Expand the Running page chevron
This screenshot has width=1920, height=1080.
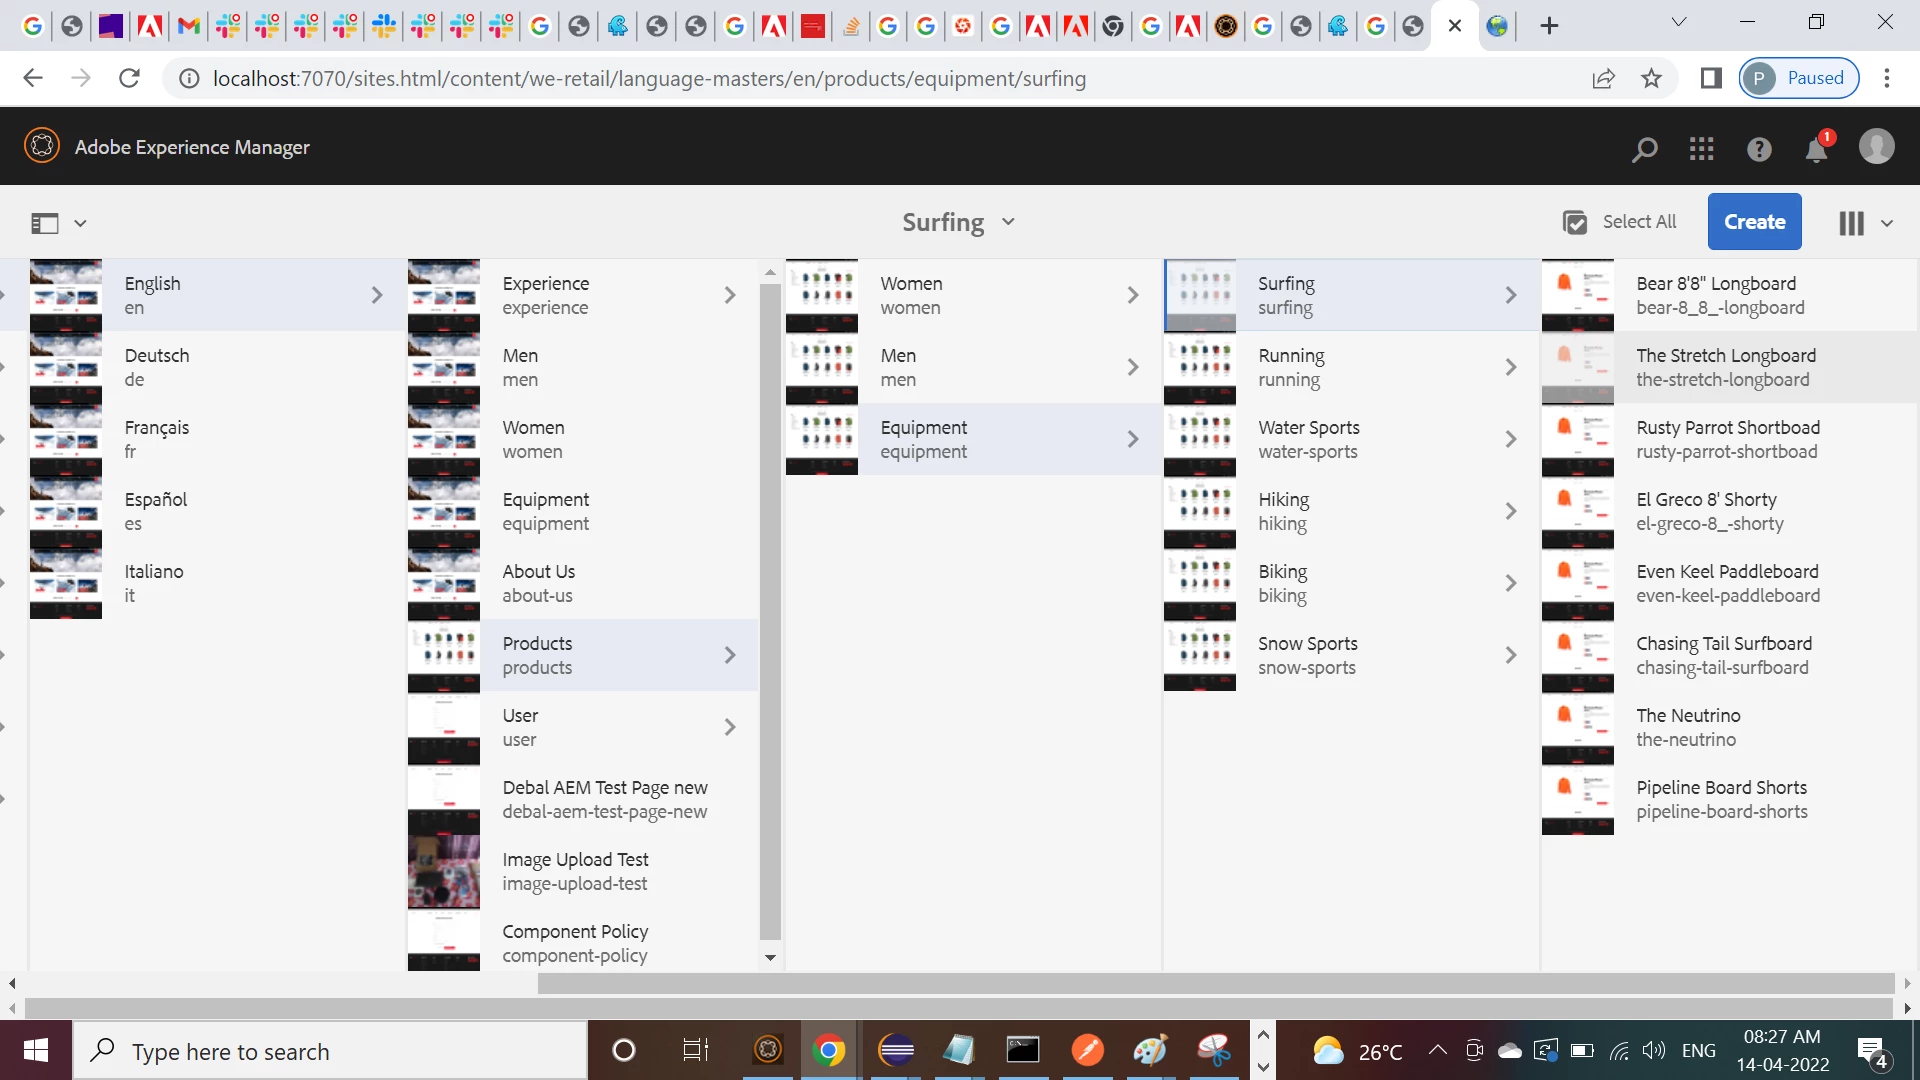(1510, 367)
